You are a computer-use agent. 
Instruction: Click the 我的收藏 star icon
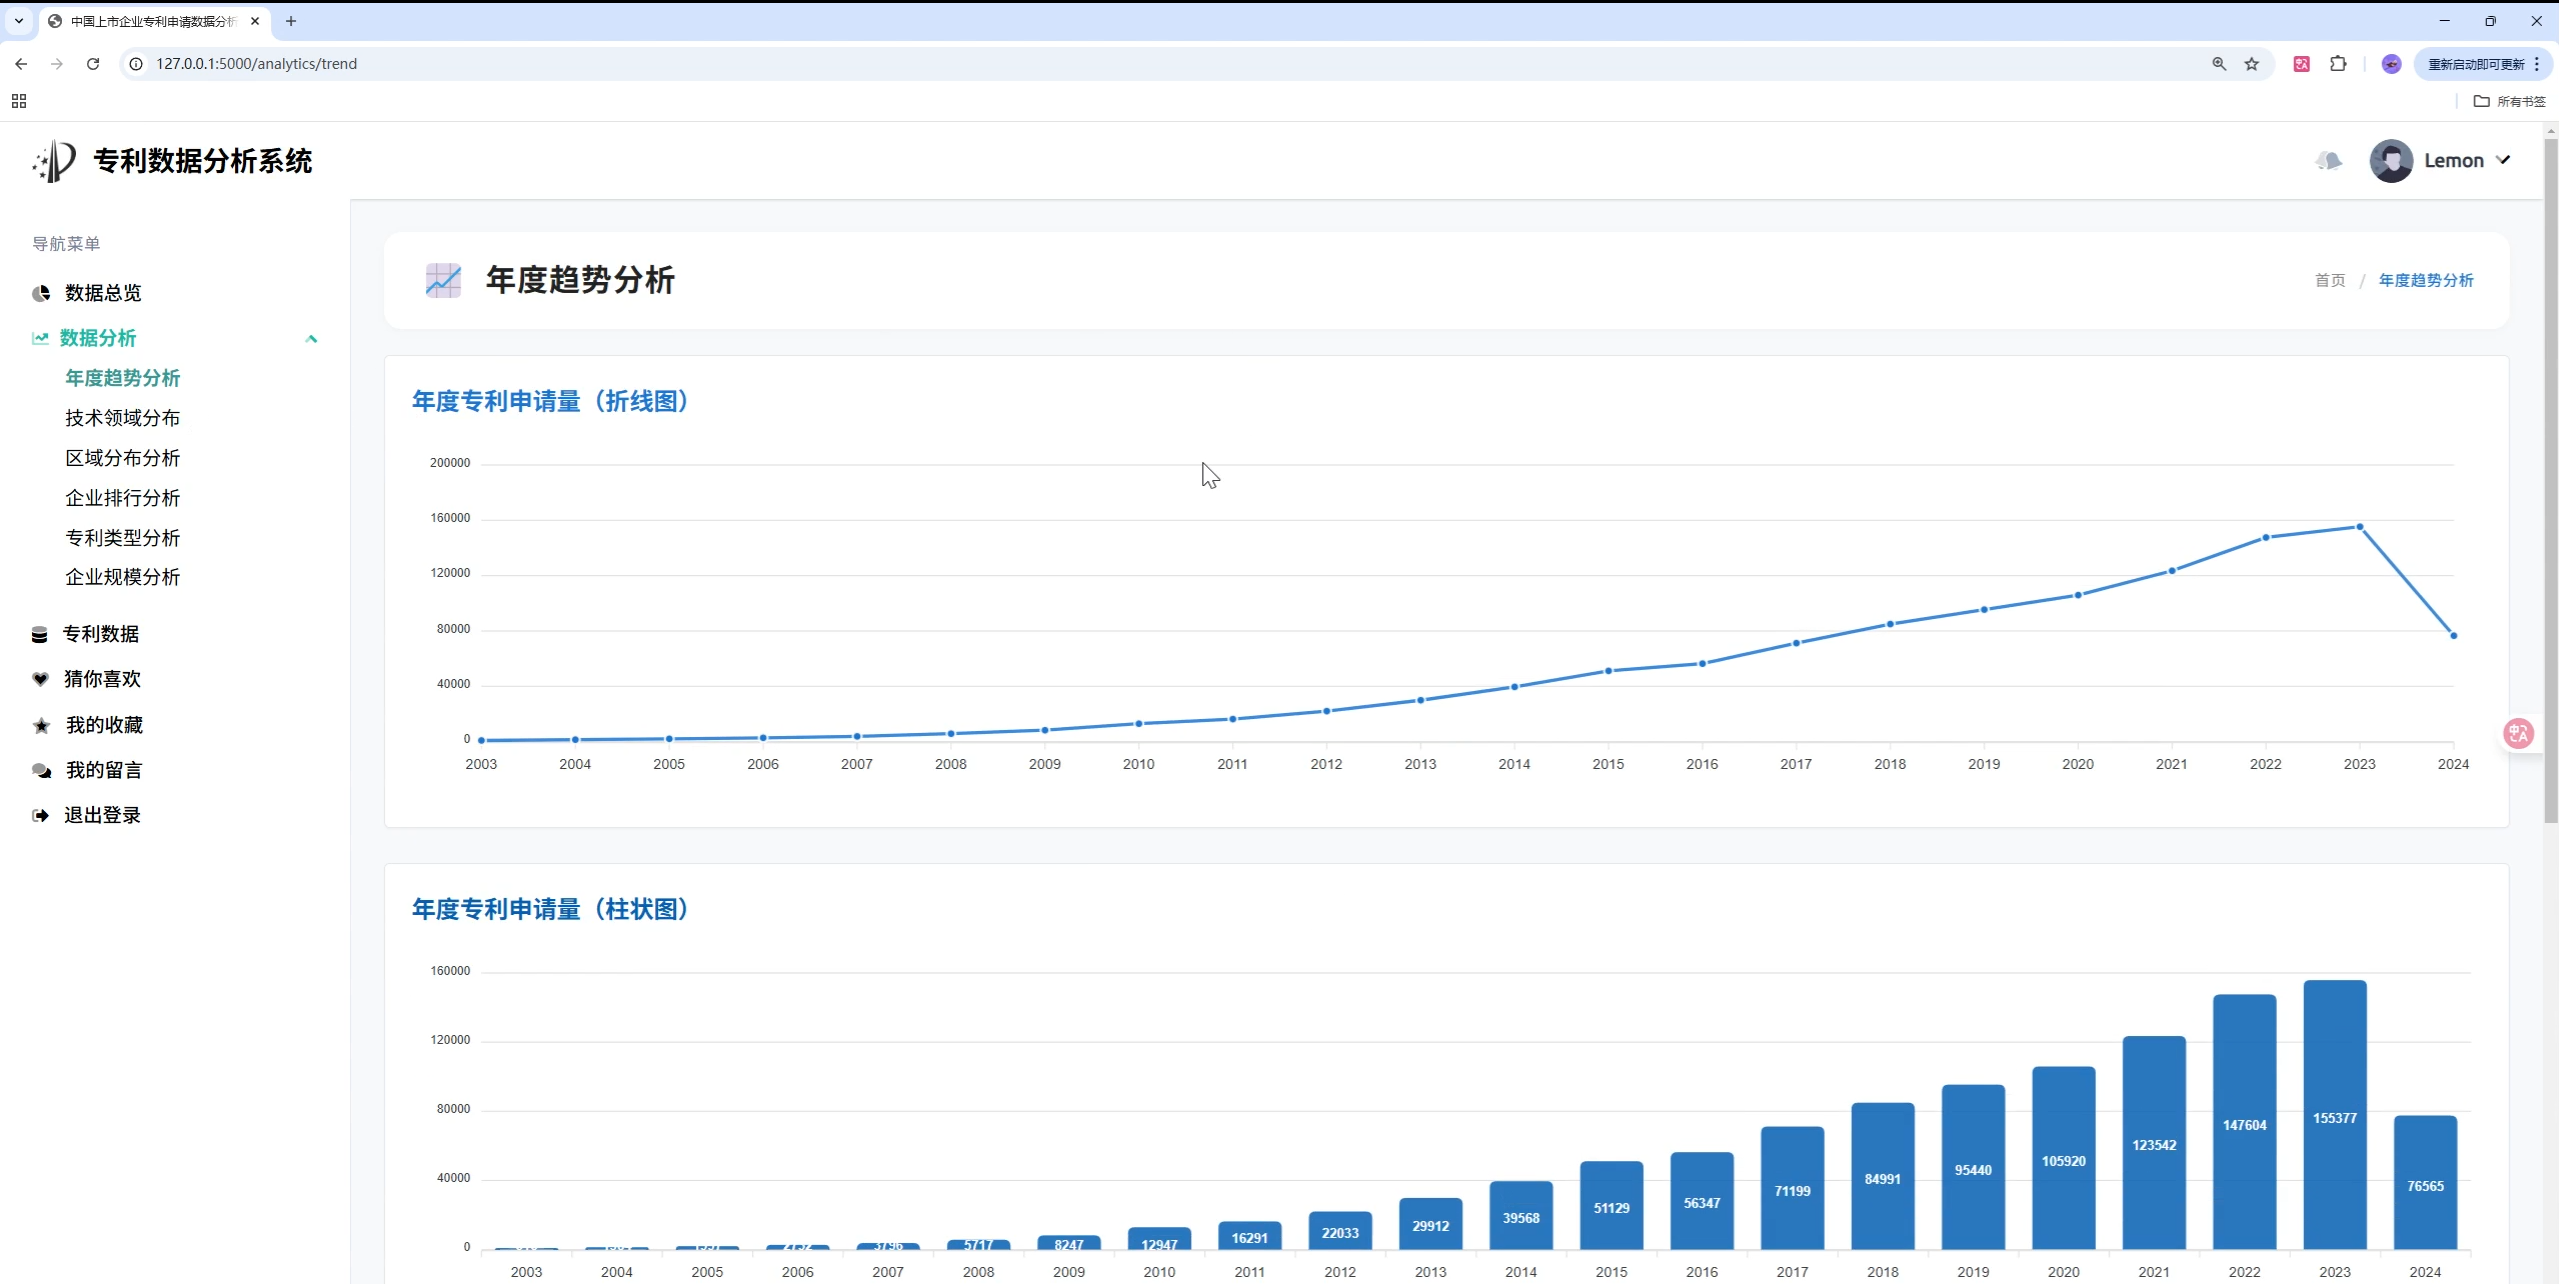[x=41, y=725]
